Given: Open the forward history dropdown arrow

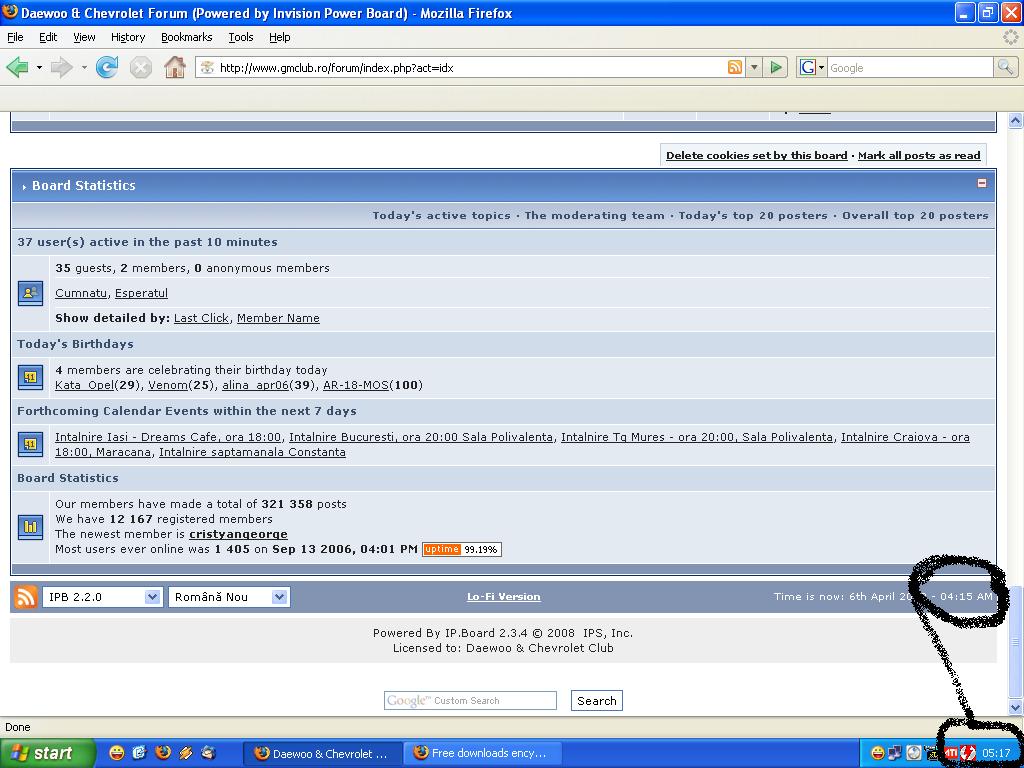Looking at the screenshot, I should pyautogui.click(x=84, y=67).
